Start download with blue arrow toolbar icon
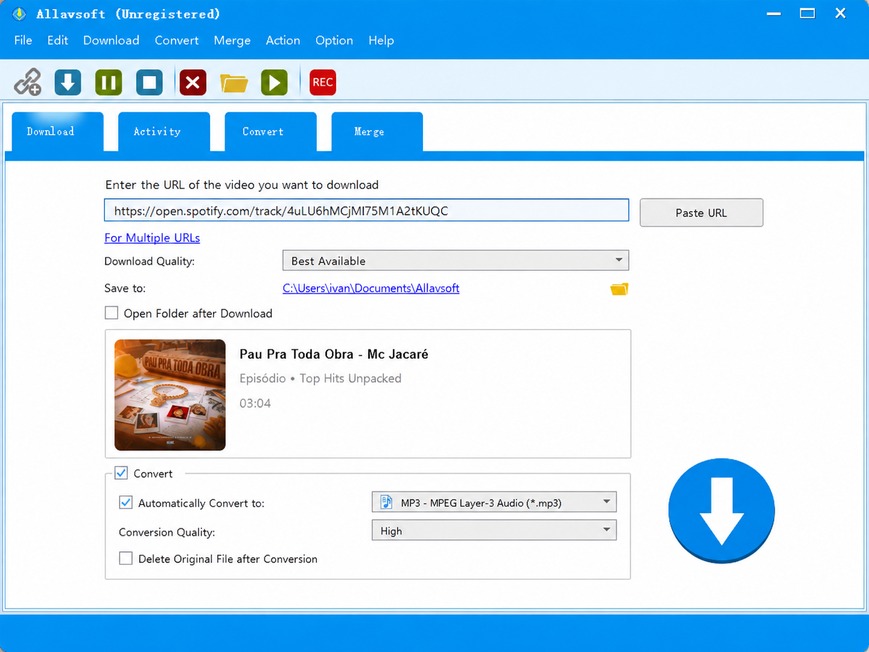 click(68, 82)
